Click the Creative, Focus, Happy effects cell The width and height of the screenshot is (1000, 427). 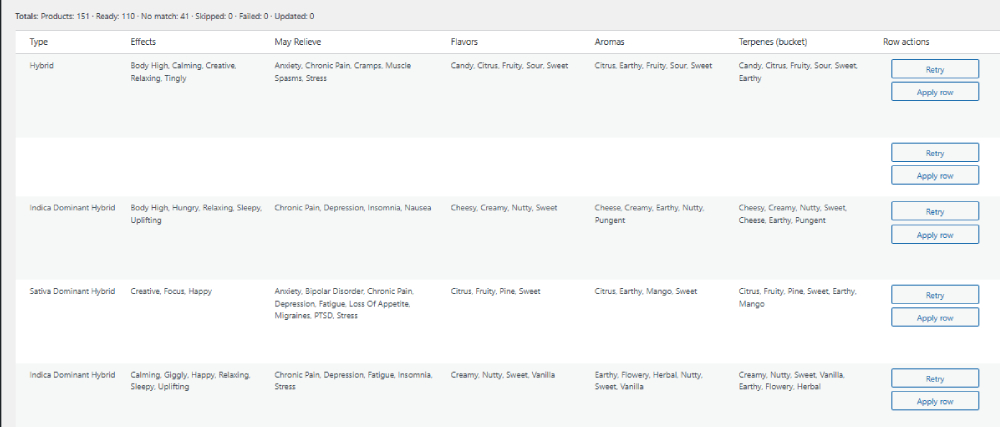[x=171, y=291]
